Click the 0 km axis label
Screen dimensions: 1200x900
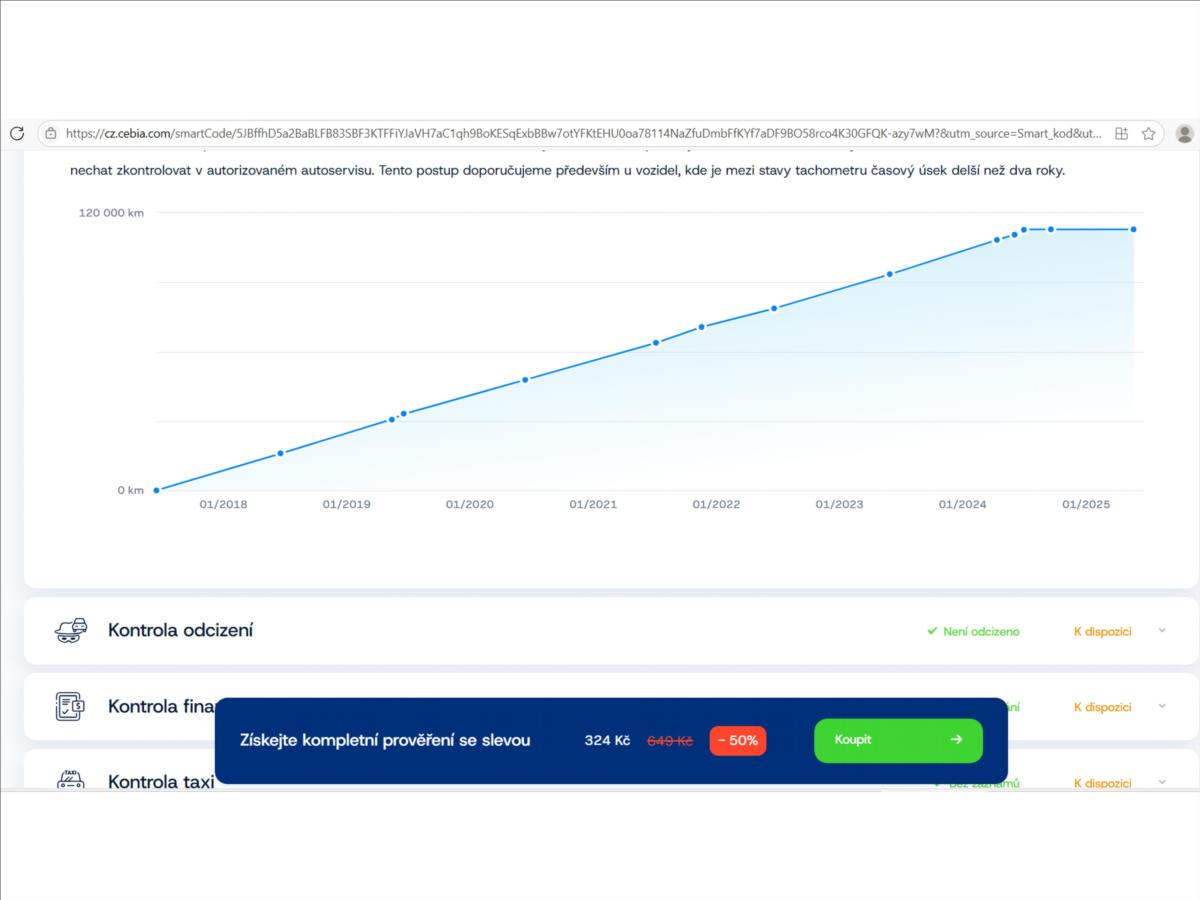click(131, 490)
